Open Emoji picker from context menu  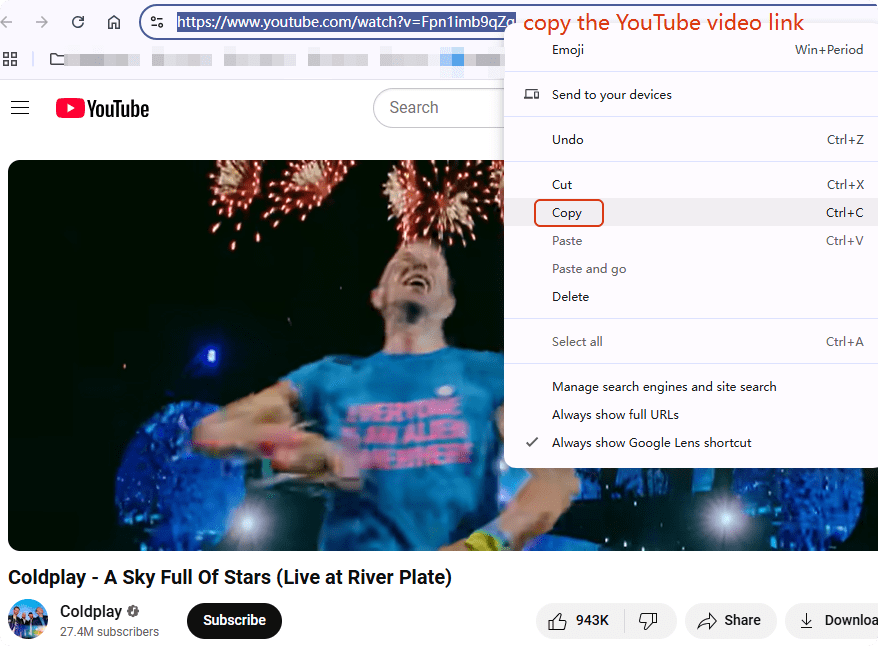point(568,49)
